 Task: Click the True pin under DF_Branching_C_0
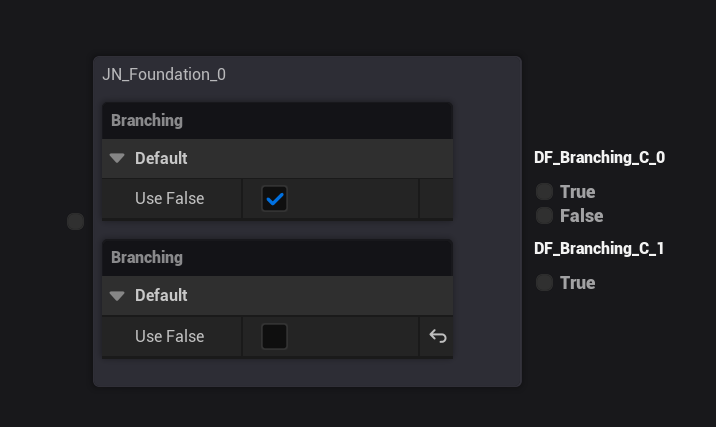(x=544, y=191)
